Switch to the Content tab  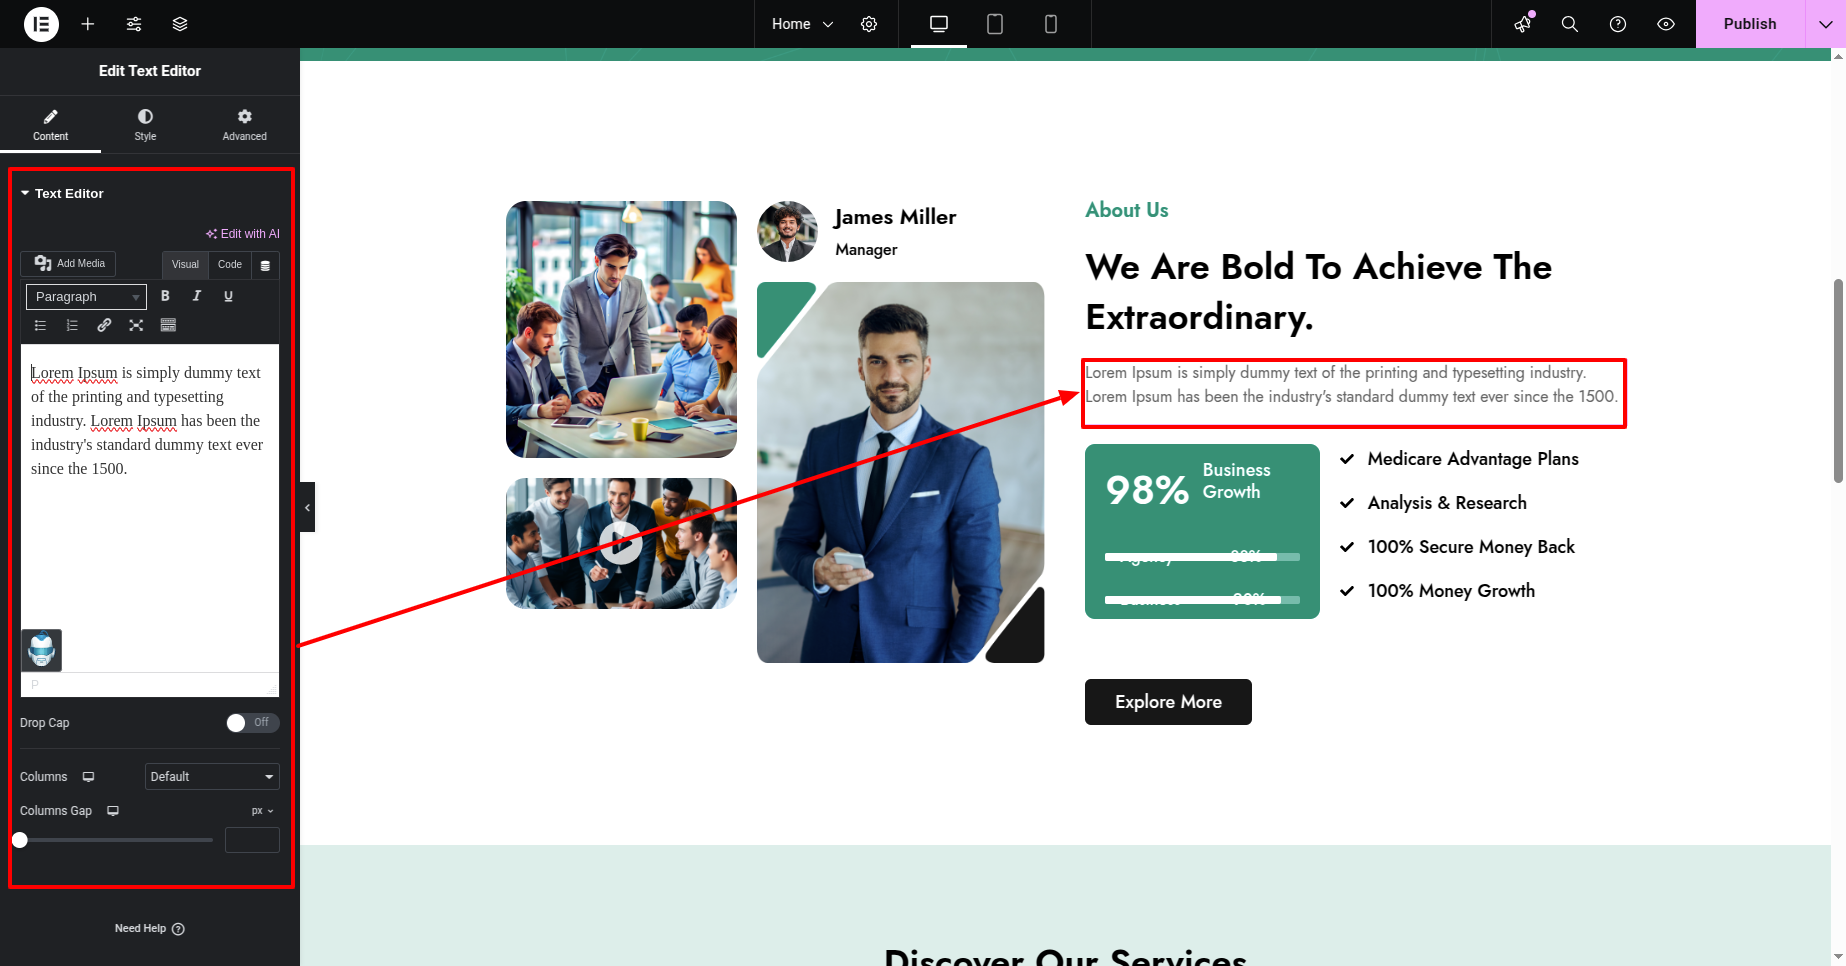click(50, 125)
